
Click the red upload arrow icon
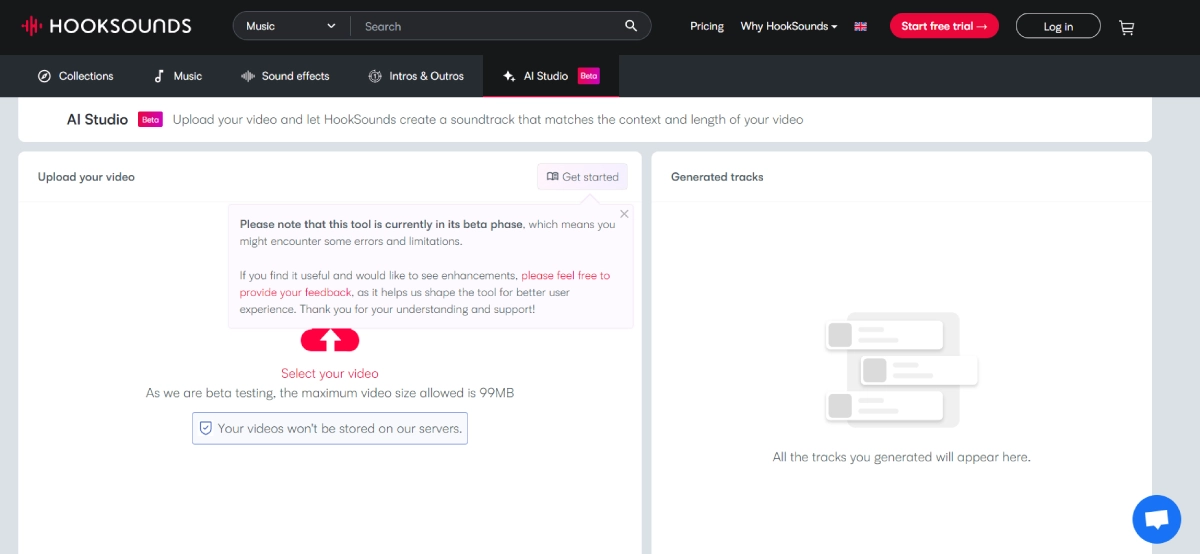coord(330,341)
